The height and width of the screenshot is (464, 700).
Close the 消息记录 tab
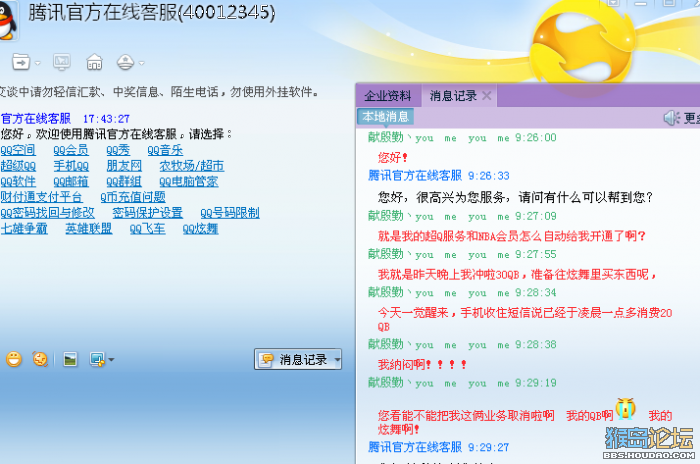487,96
